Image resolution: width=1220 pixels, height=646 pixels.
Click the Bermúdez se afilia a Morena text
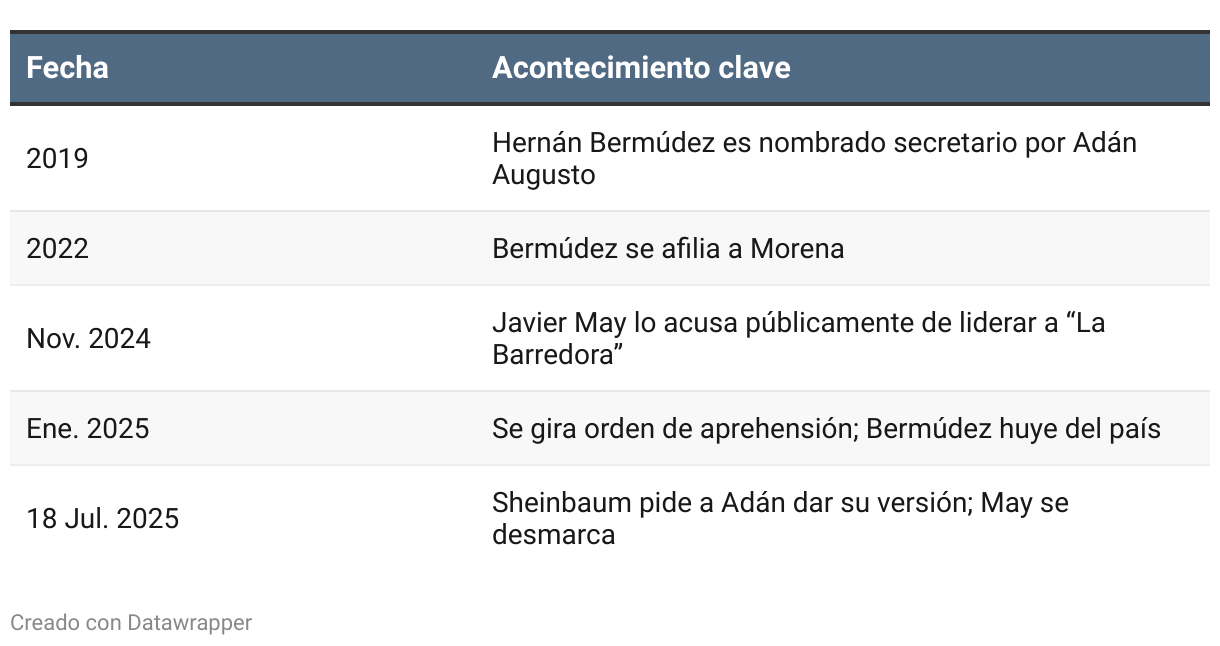tap(668, 248)
